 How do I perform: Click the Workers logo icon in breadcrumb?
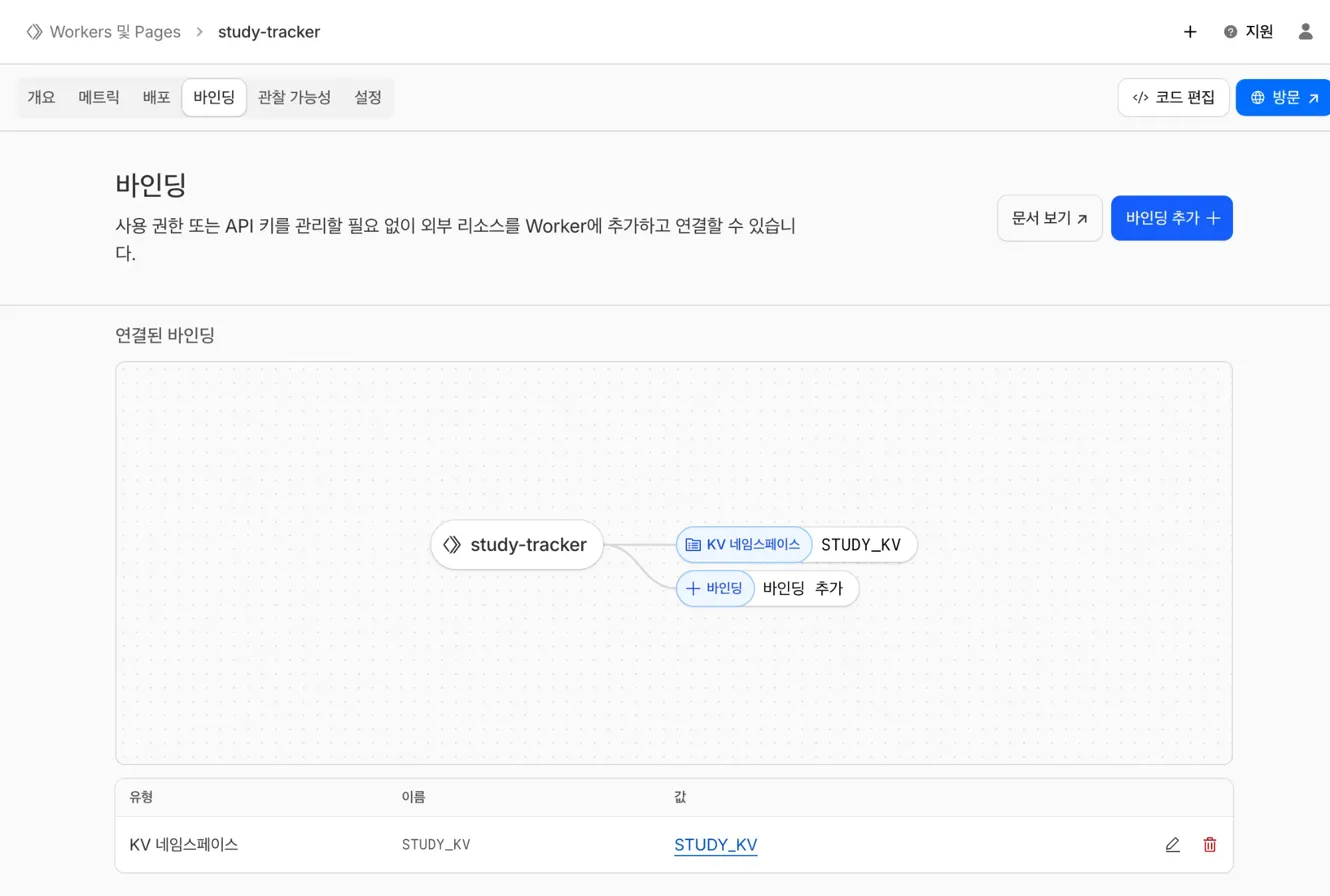tap(34, 32)
